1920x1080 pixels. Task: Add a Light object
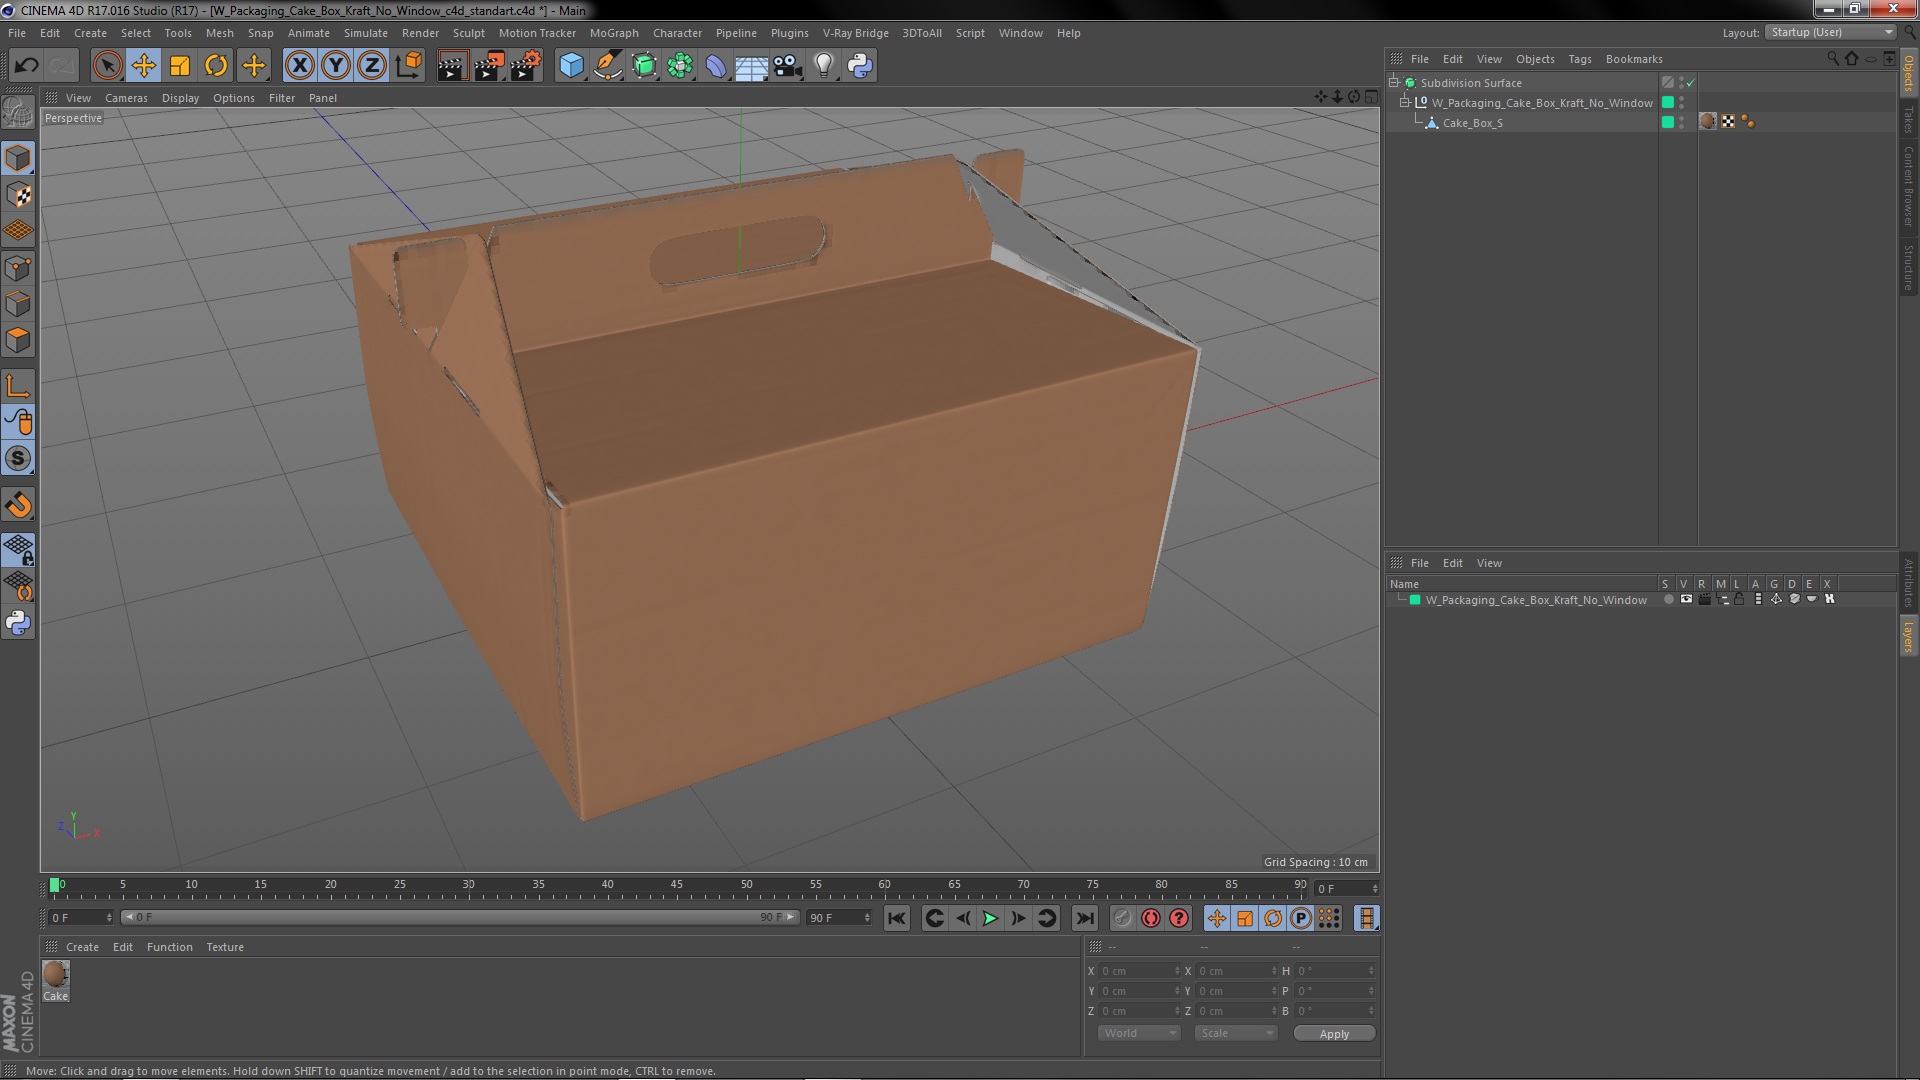(823, 66)
